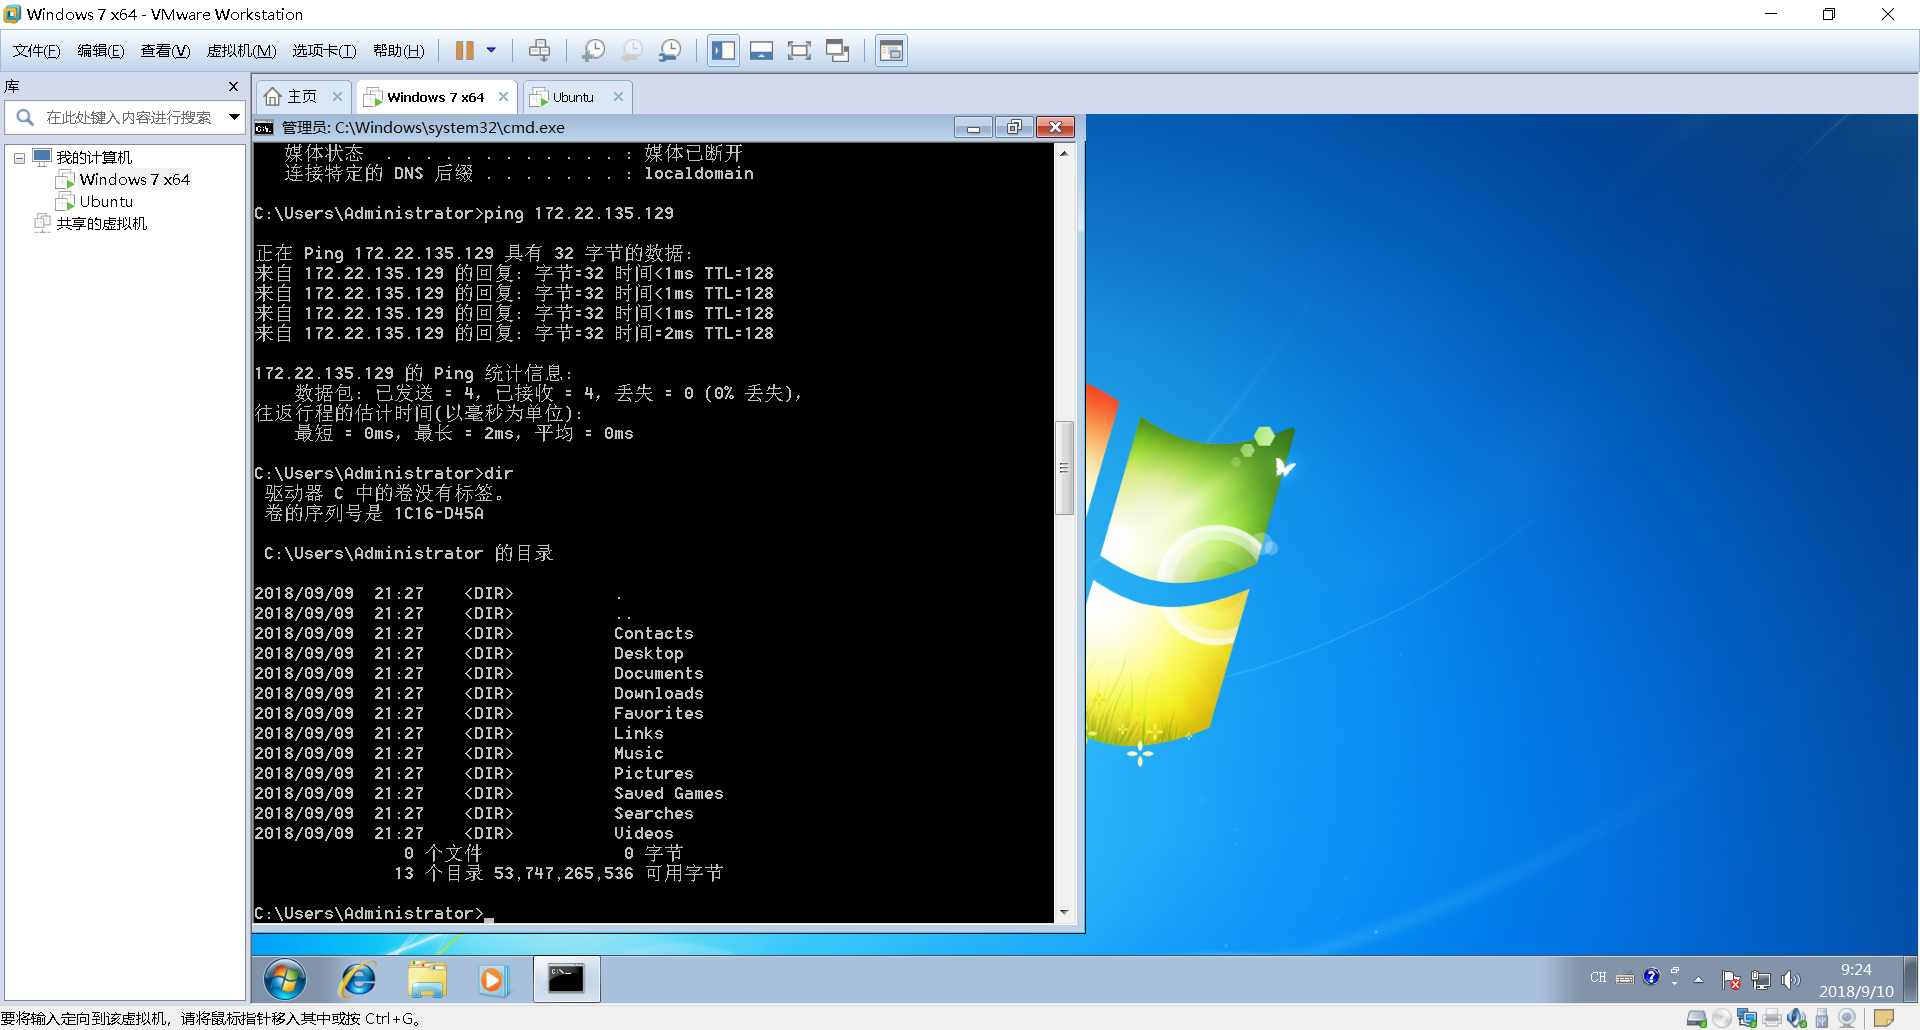Image resolution: width=1920 pixels, height=1030 pixels.
Task: Close the 主页 tab
Action: (x=338, y=97)
